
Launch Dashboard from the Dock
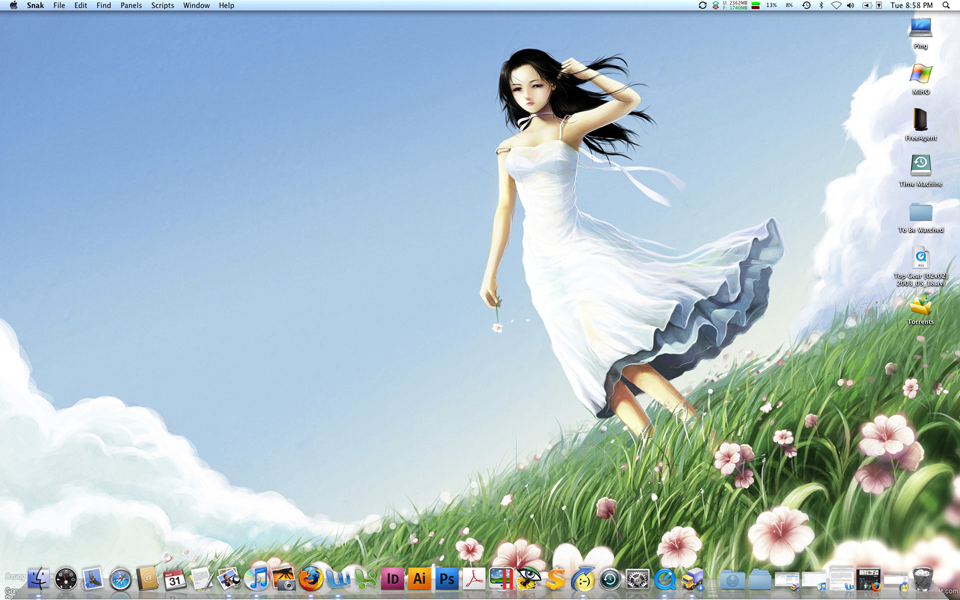tap(66, 579)
